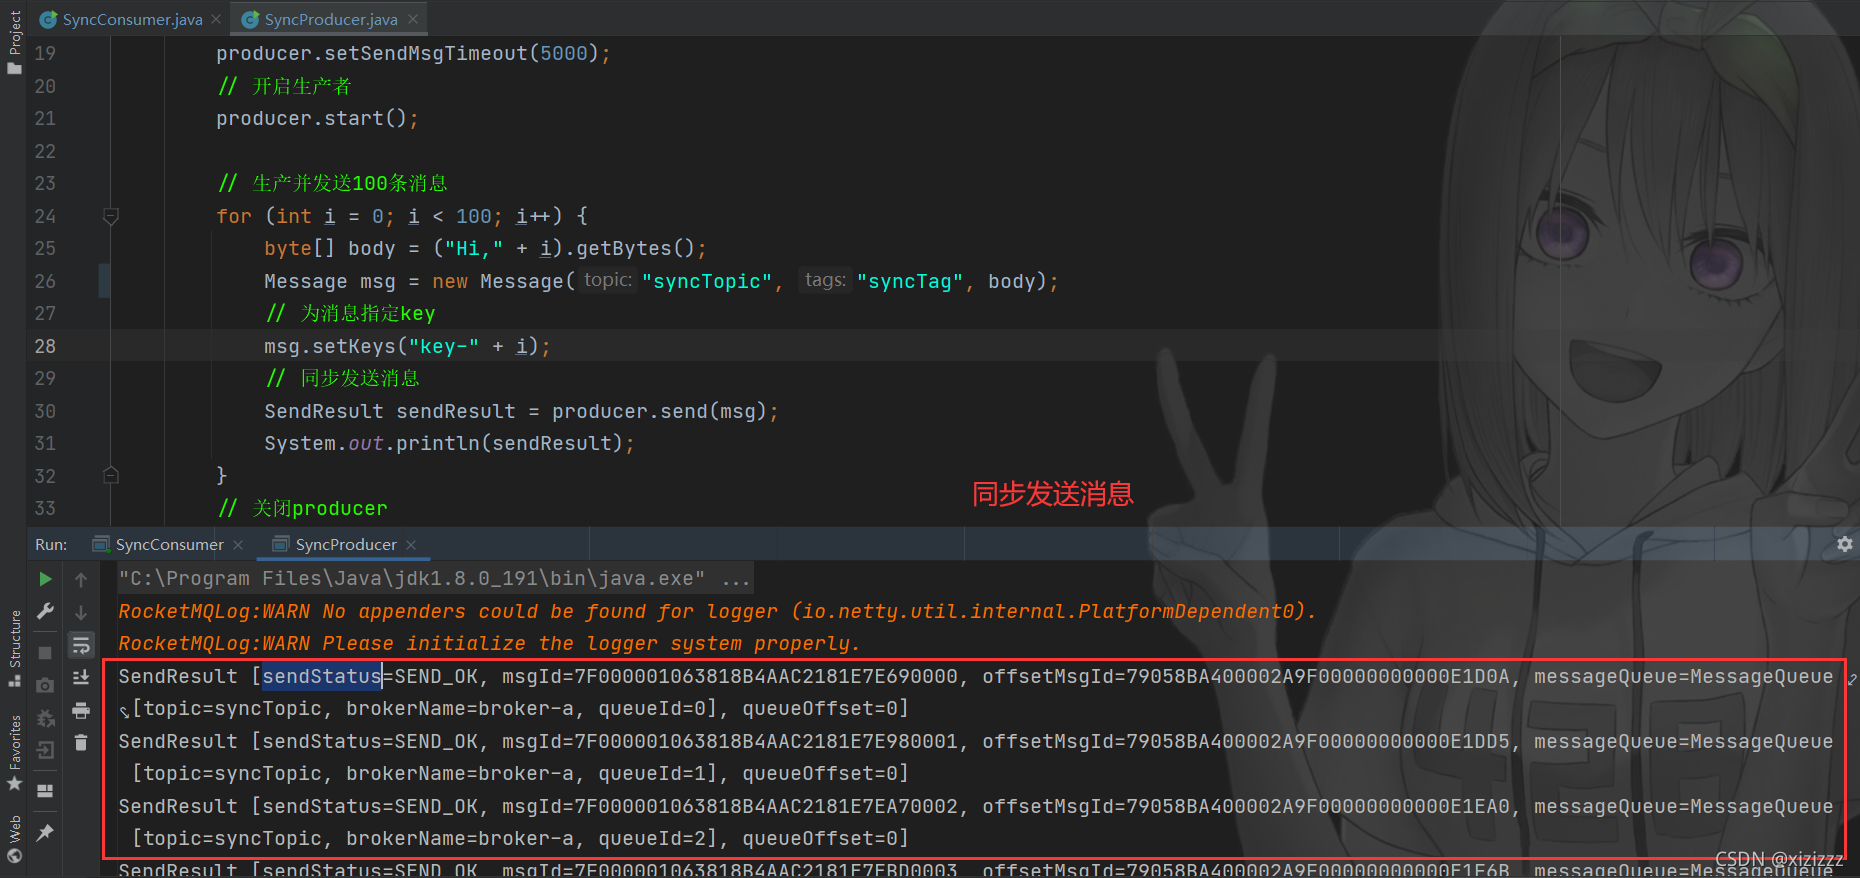Click the "syncTopic" string literal
Screen dimensions: 1860x878
[707, 281]
